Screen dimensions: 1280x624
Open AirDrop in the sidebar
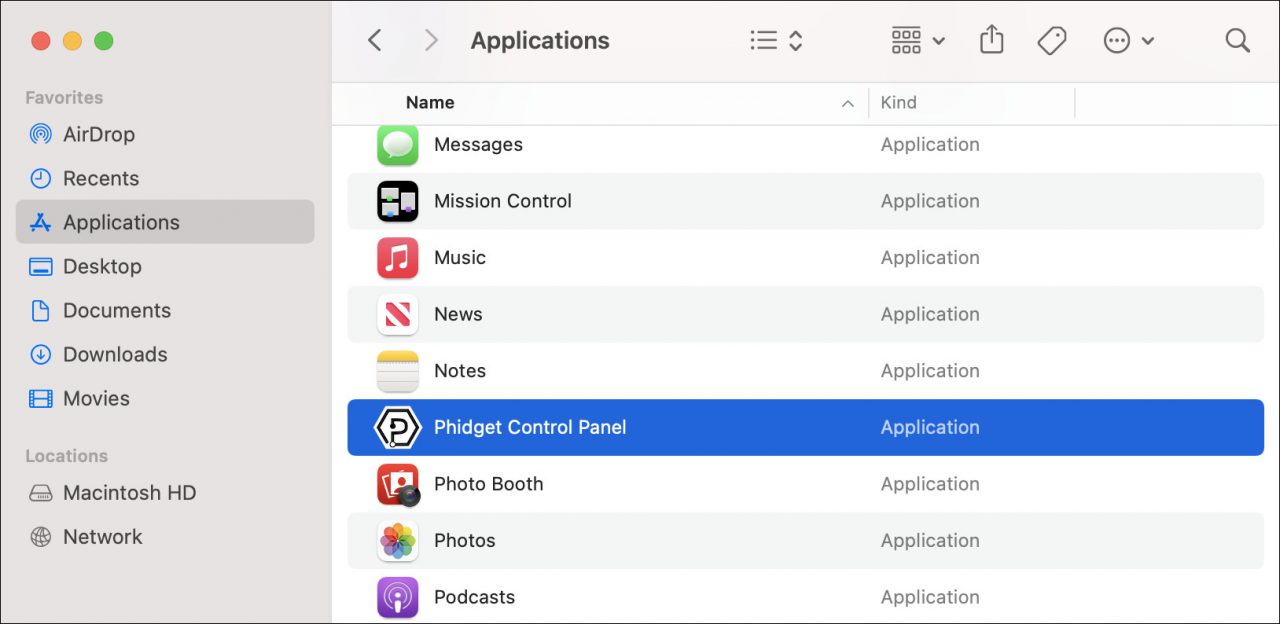(x=98, y=134)
